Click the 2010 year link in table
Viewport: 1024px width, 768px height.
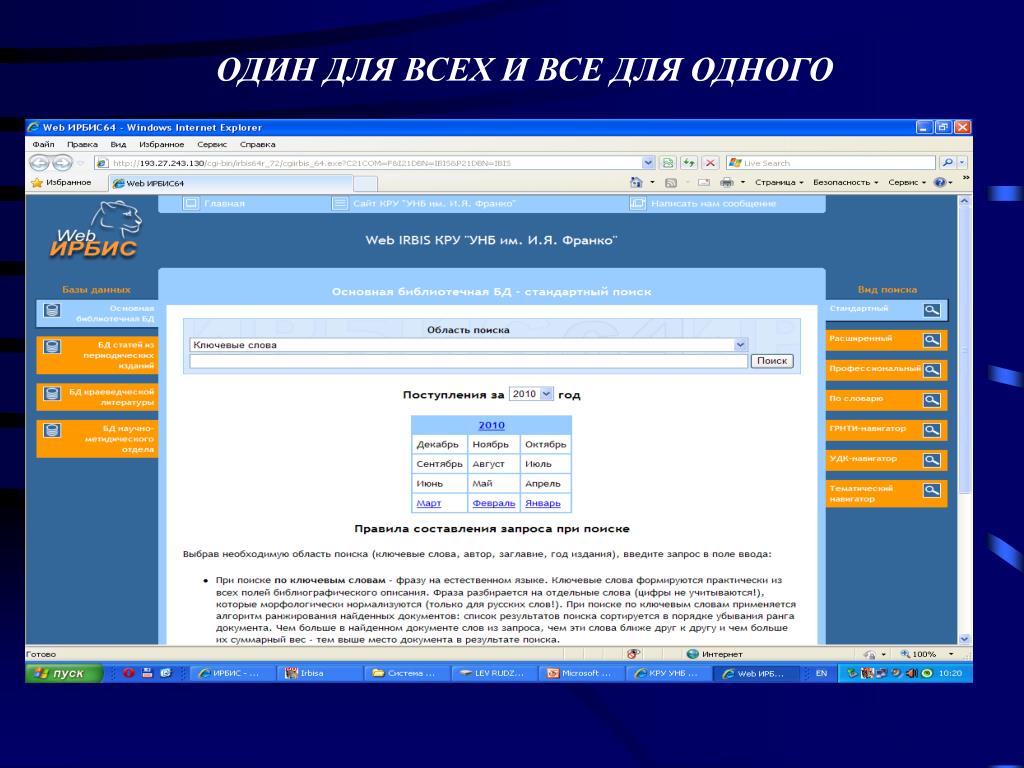[491, 425]
